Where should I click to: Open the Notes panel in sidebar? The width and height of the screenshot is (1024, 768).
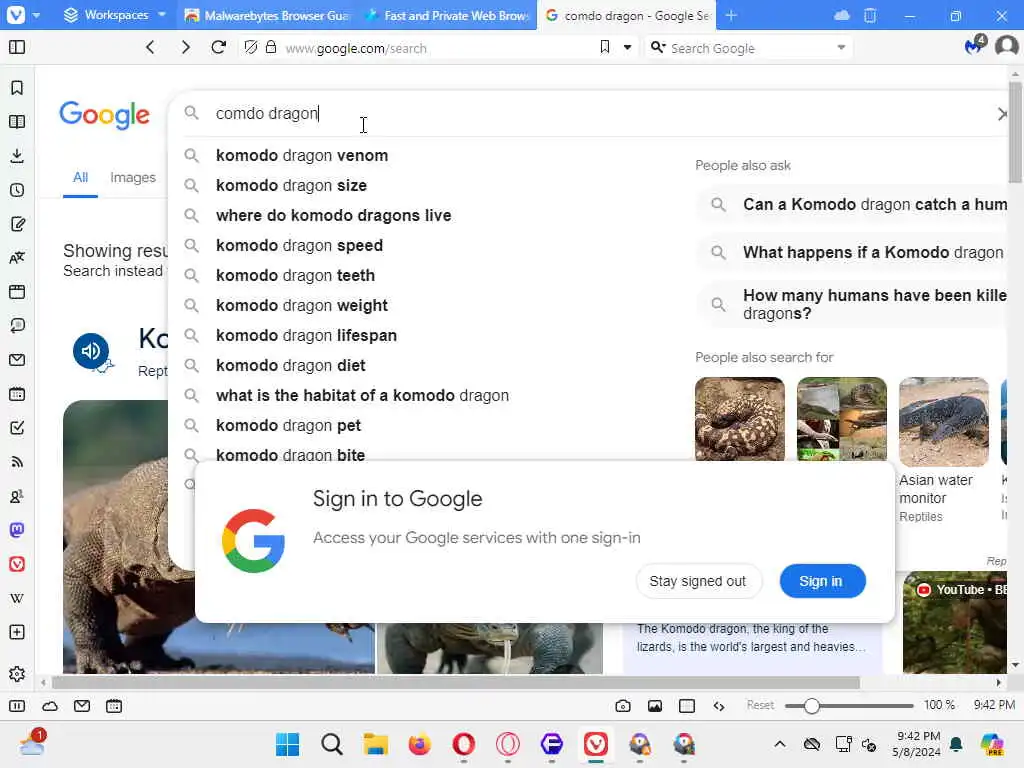pyautogui.click(x=17, y=224)
